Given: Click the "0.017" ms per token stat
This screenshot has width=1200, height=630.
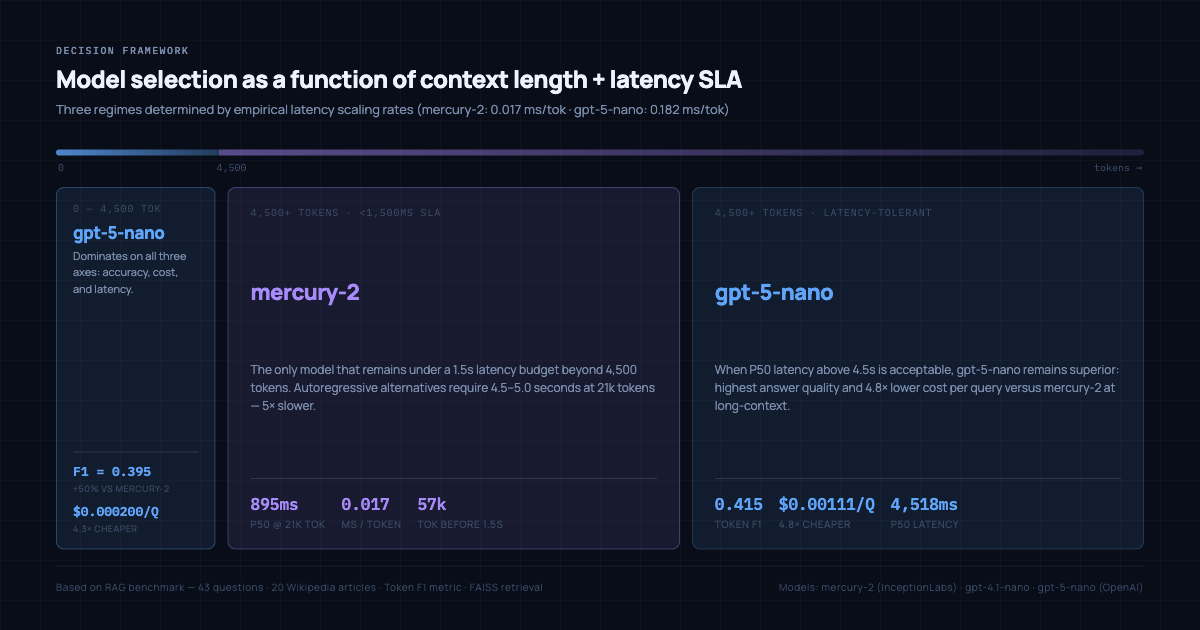Looking at the screenshot, I should 365,505.
